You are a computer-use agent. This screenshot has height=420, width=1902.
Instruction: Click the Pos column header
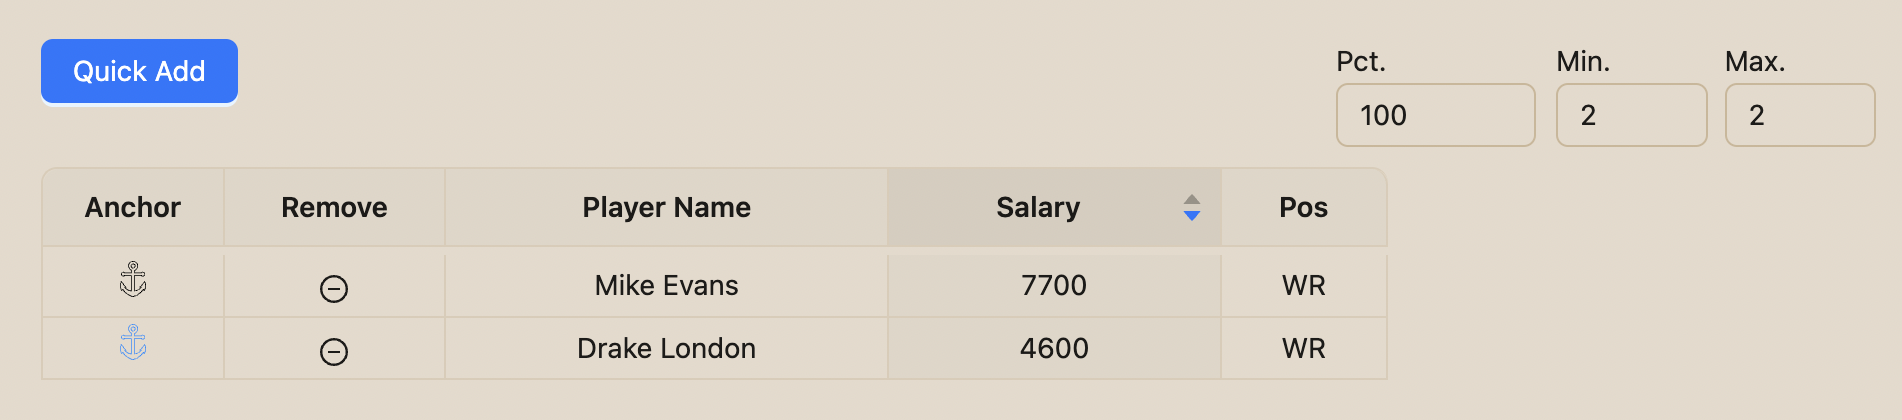click(1304, 207)
